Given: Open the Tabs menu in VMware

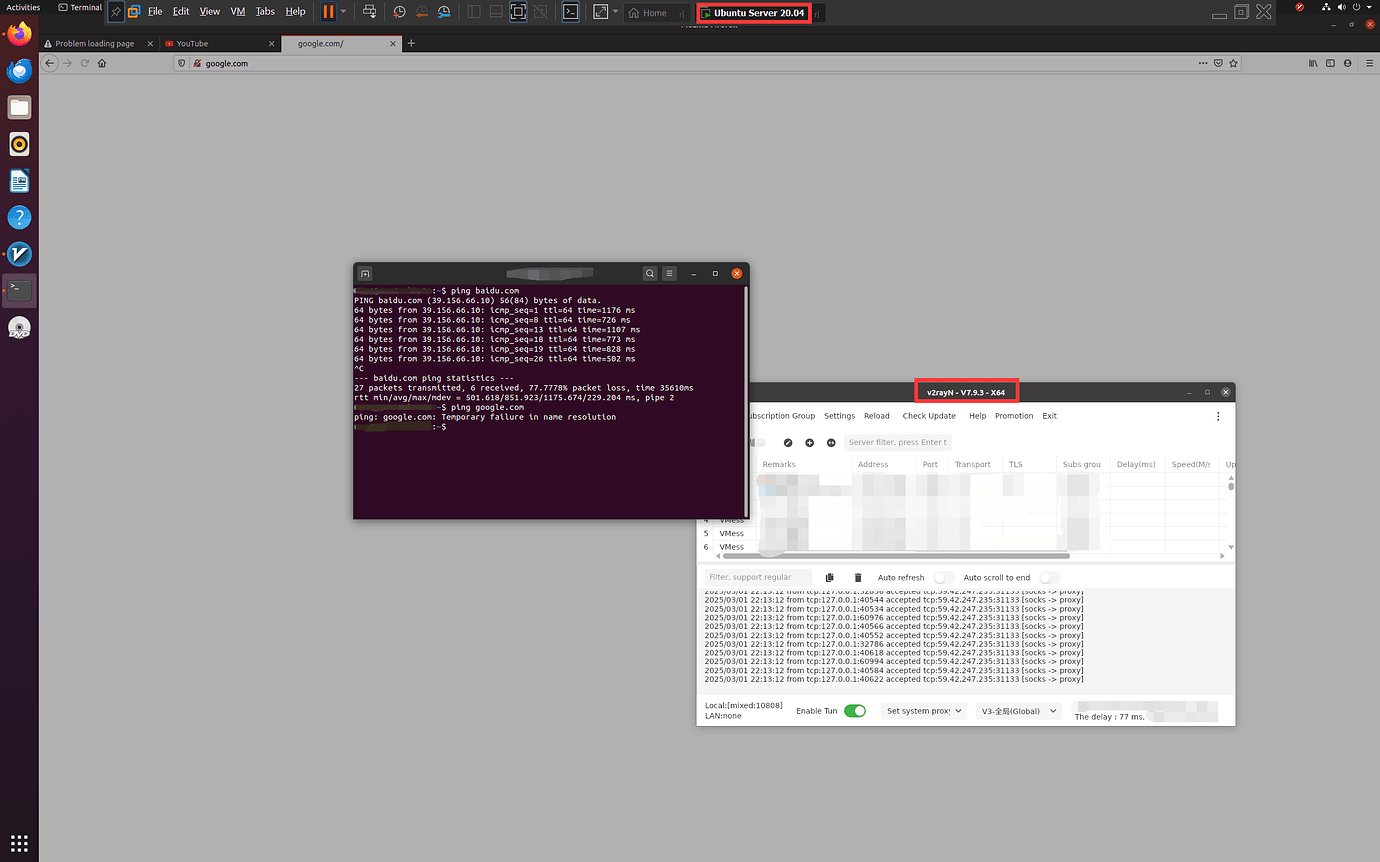Looking at the screenshot, I should pos(265,12).
